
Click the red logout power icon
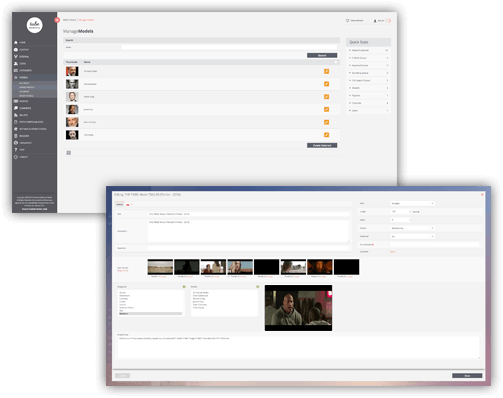tap(389, 21)
